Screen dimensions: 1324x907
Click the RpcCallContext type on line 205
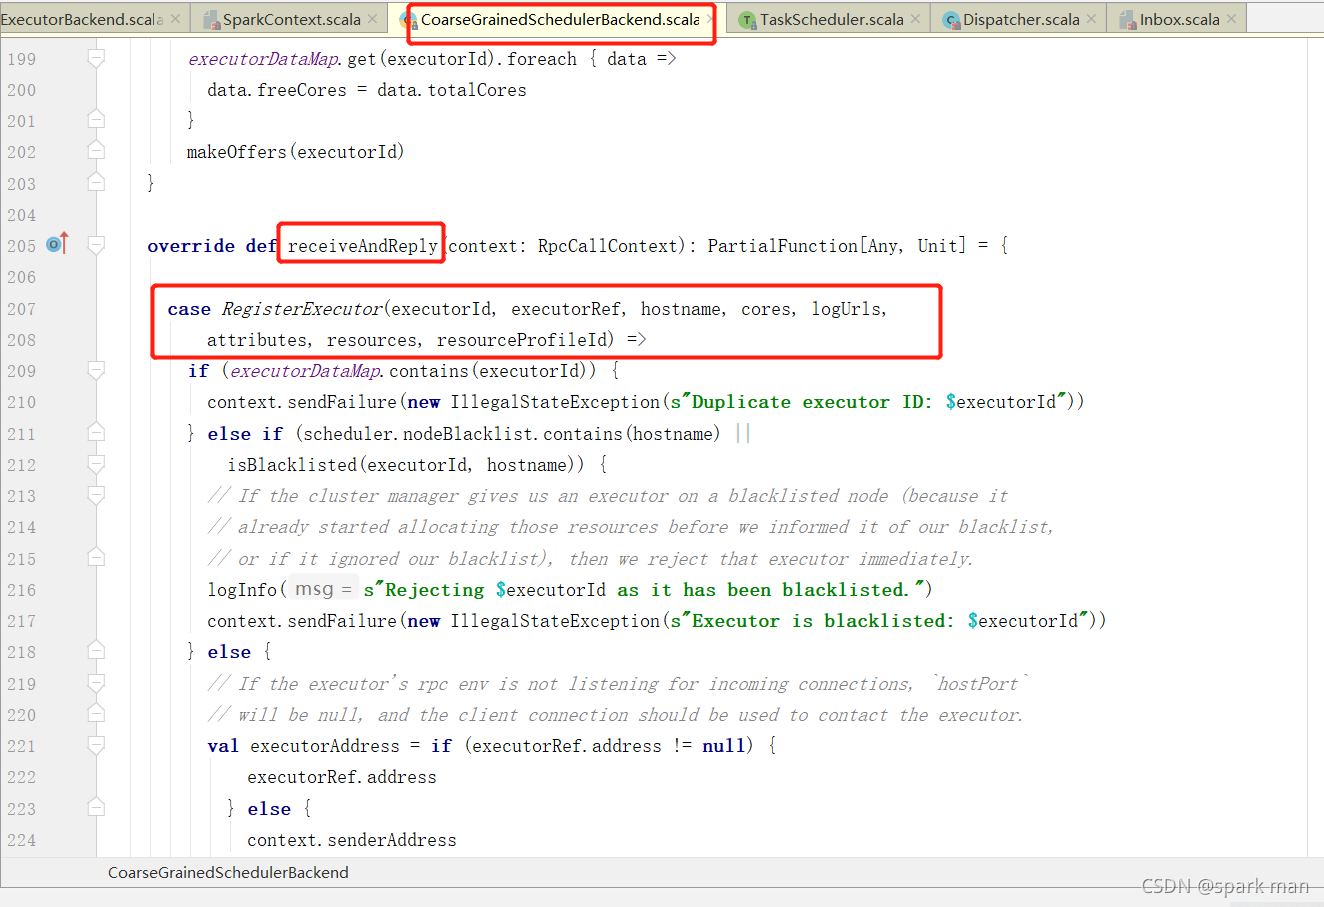pyautogui.click(x=608, y=246)
